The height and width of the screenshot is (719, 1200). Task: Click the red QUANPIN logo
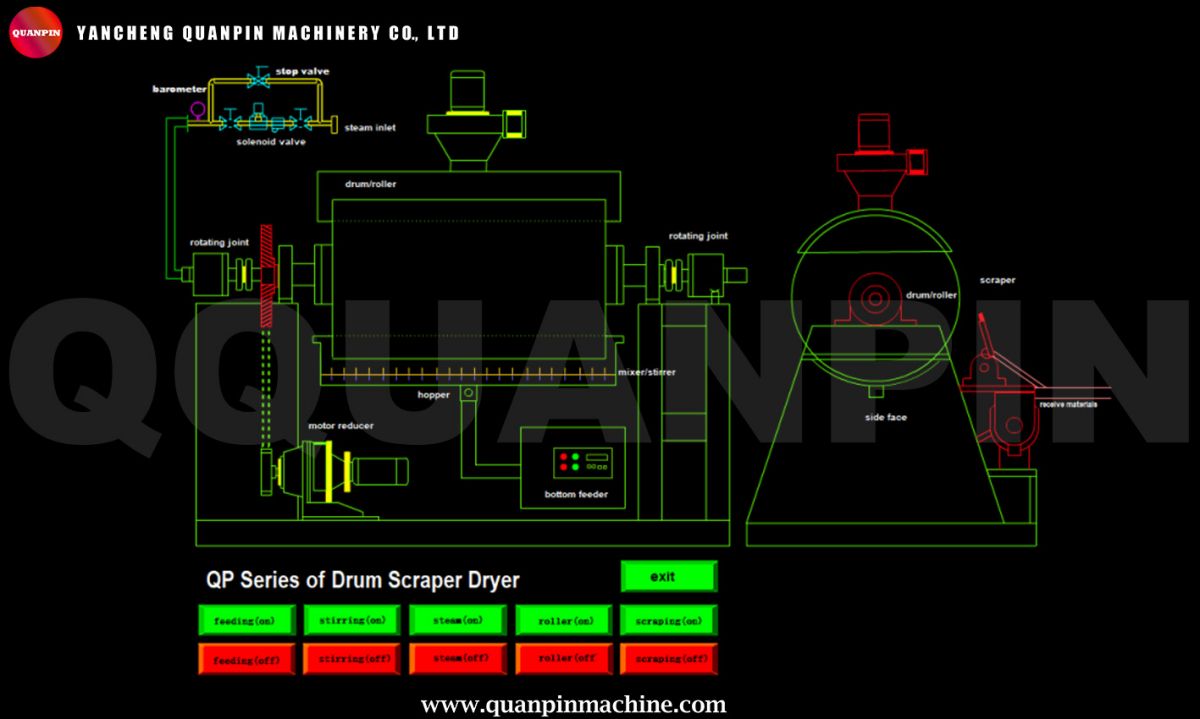36,34
